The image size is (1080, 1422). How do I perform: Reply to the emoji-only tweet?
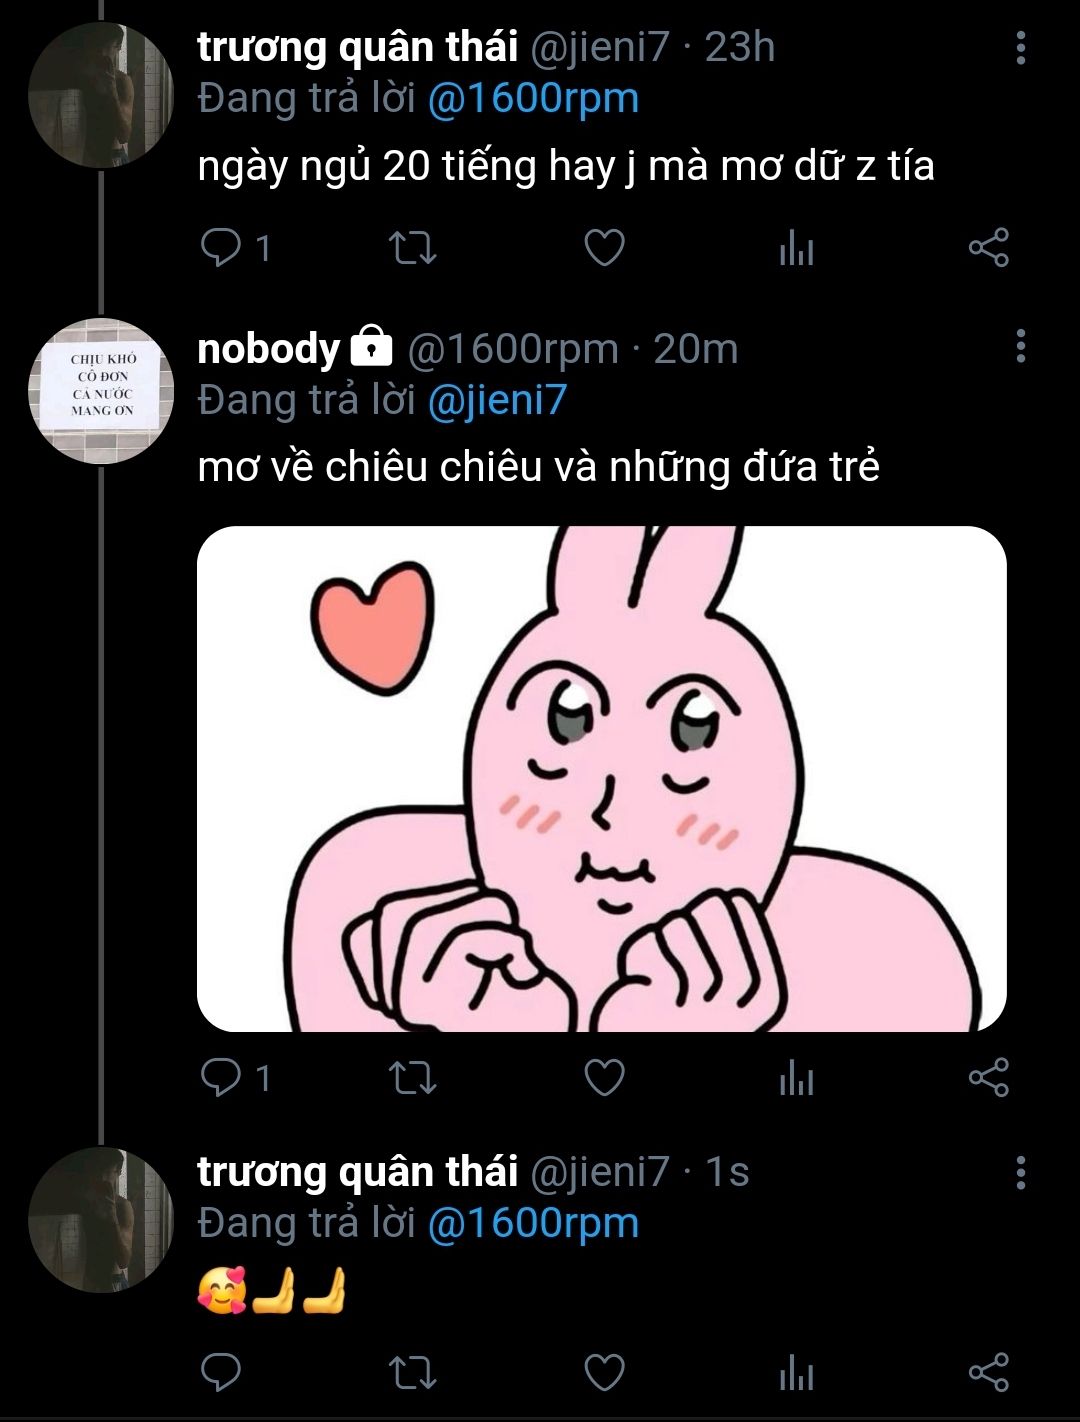point(221,1373)
